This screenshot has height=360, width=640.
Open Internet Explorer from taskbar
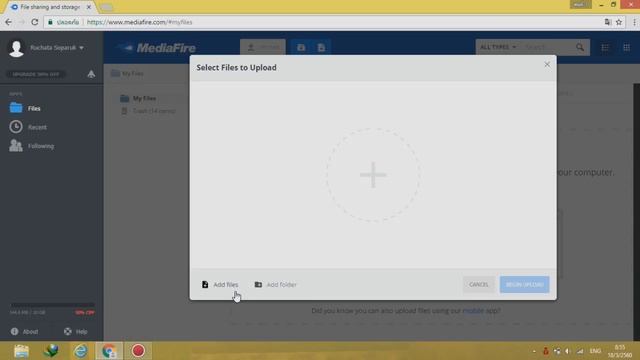(x=80, y=351)
